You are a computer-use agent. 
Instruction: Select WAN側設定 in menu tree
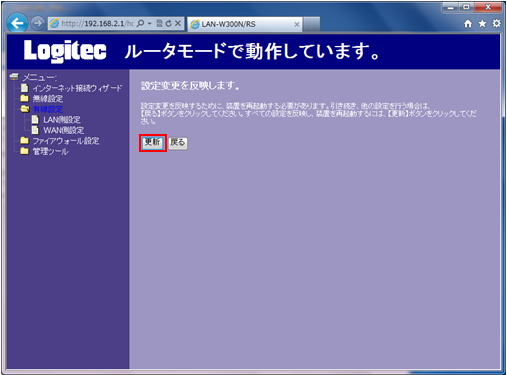(x=58, y=130)
